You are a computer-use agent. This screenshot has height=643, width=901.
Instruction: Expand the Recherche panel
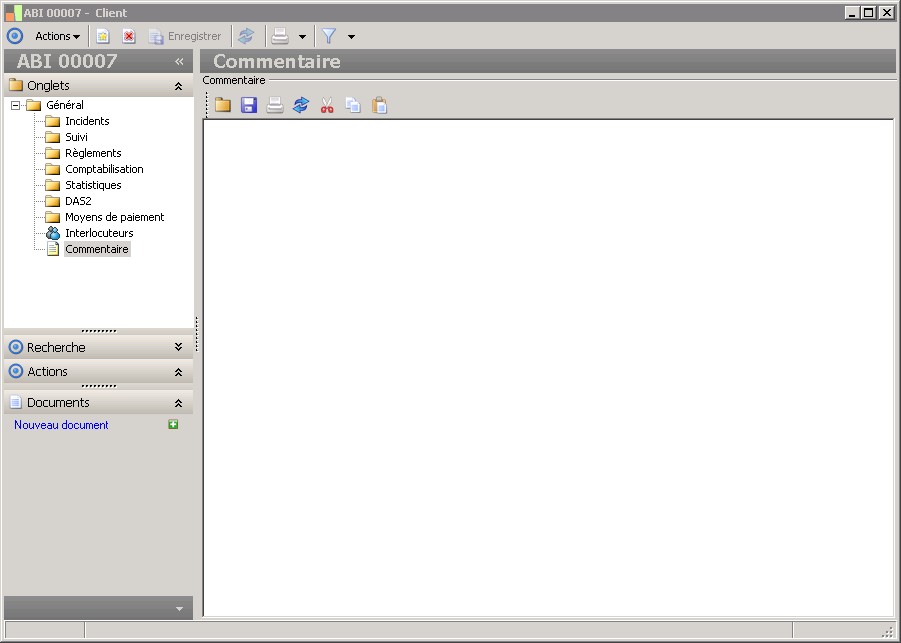178,347
